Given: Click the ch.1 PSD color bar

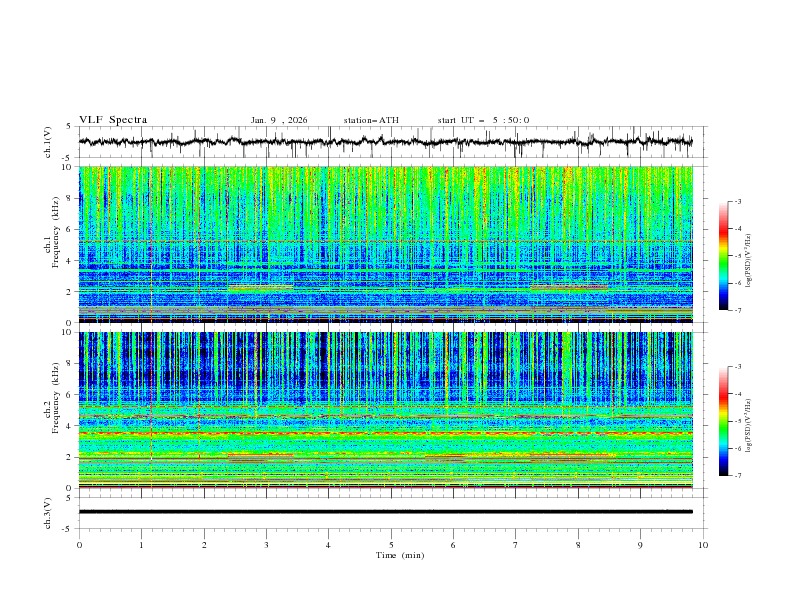Looking at the screenshot, I should click(724, 256).
